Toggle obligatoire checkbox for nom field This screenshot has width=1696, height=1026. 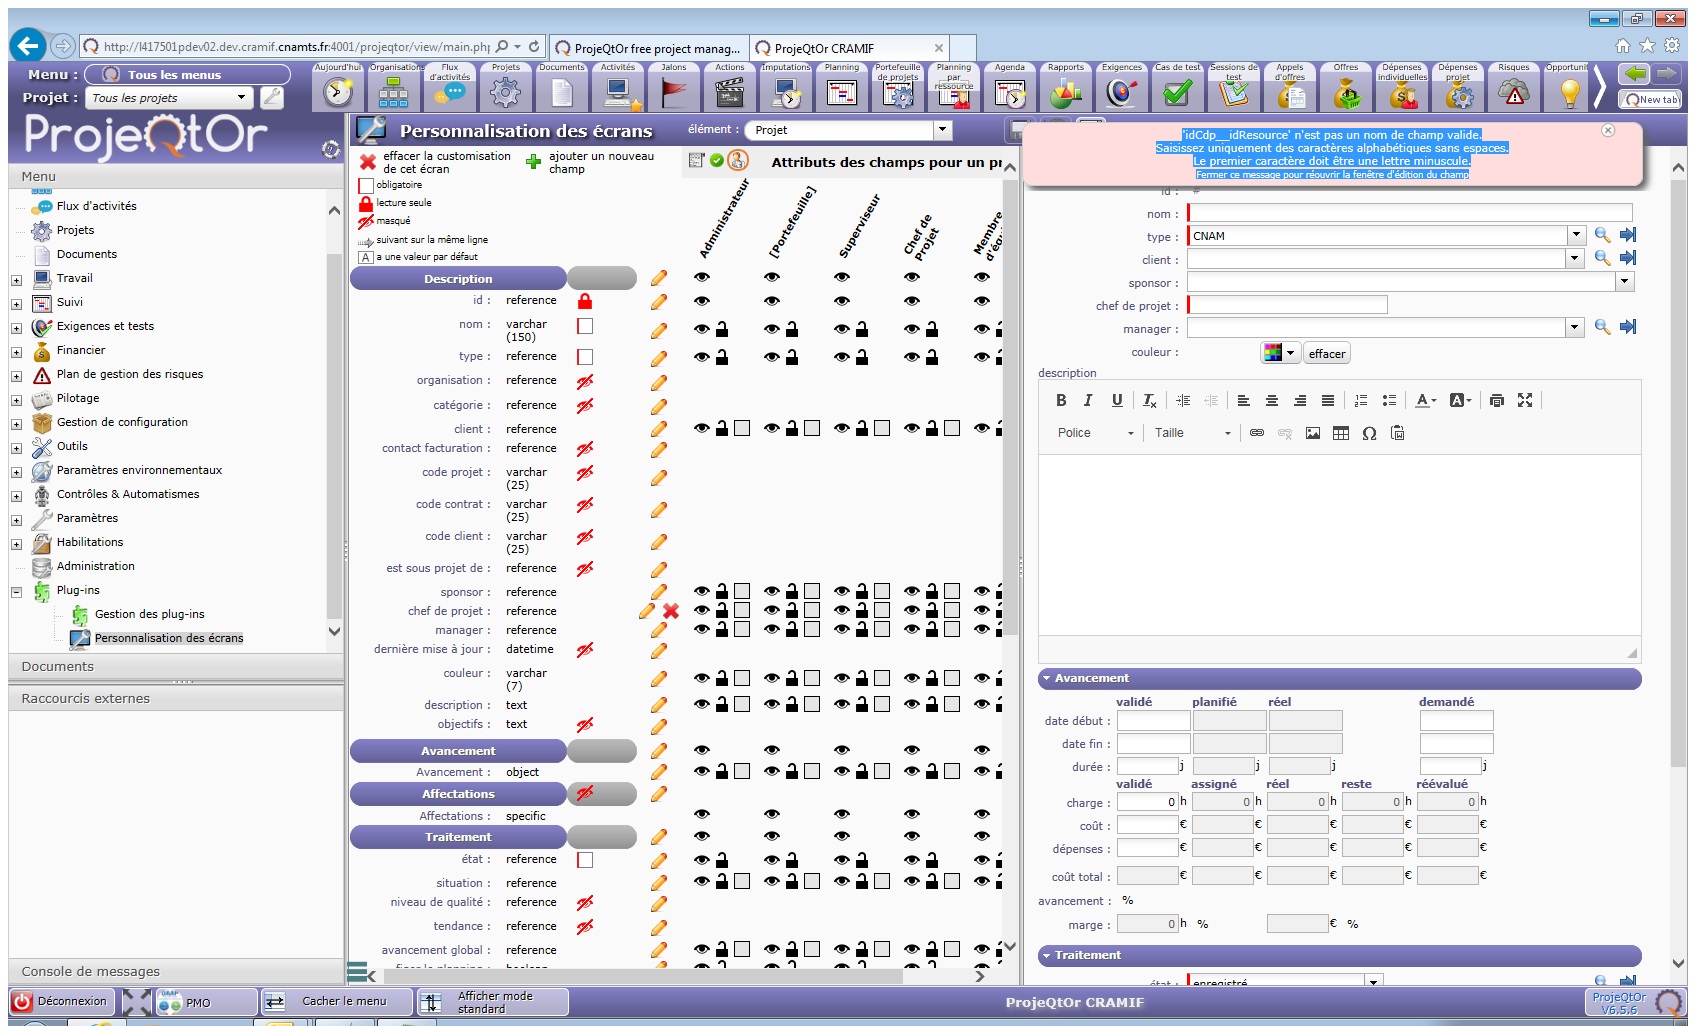[x=585, y=326]
